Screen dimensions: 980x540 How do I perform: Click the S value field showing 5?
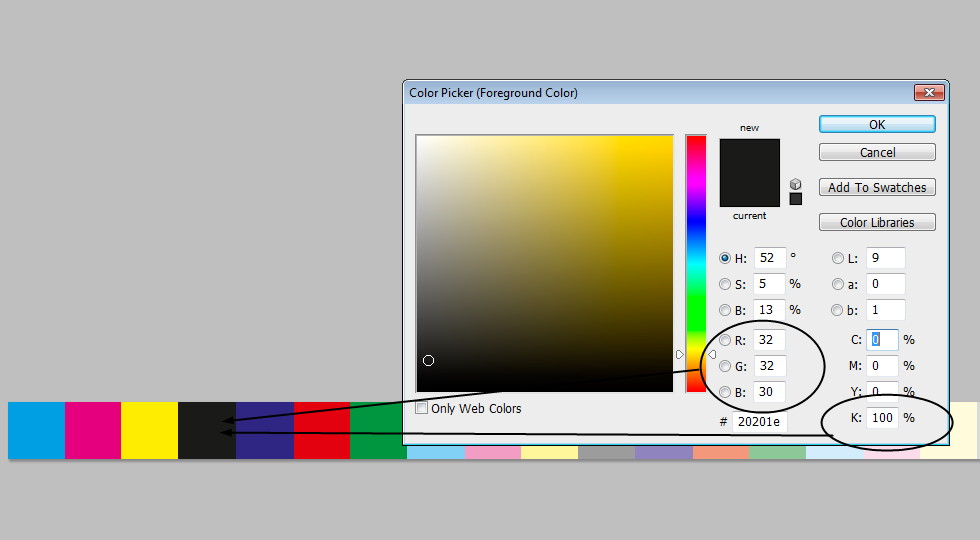pyautogui.click(x=769, y=284)
